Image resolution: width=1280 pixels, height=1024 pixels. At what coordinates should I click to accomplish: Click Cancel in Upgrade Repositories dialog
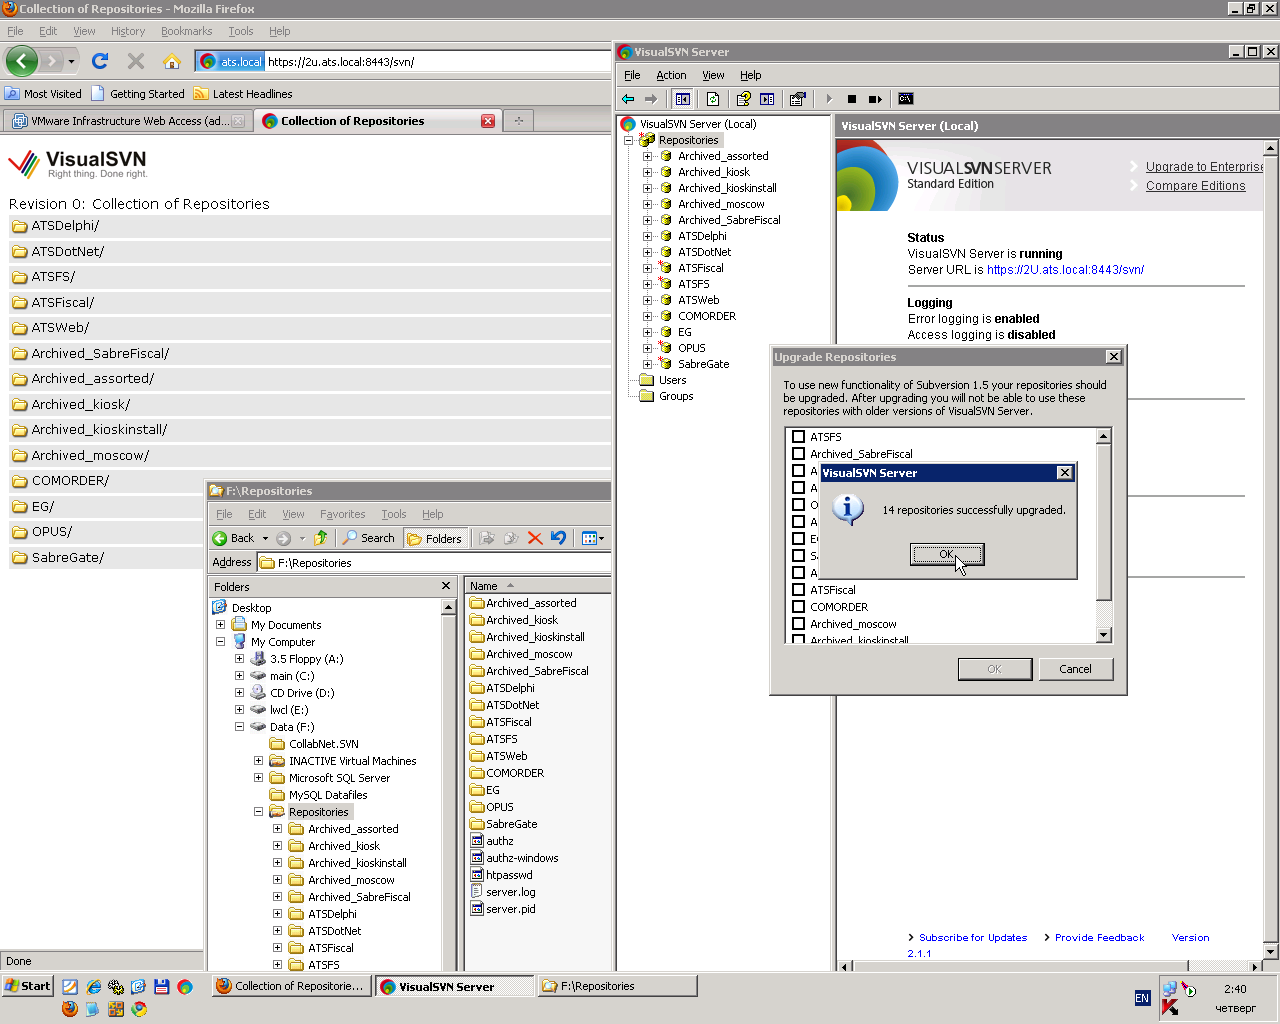[1075, 669]
